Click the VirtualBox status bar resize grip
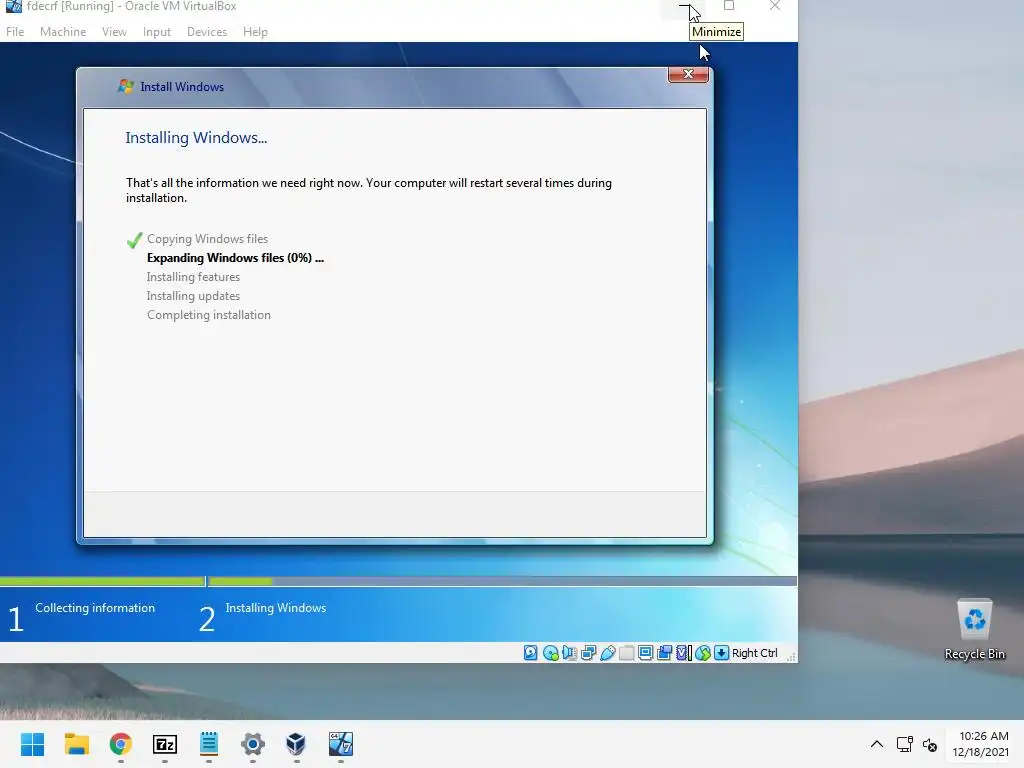 [791, 656]
